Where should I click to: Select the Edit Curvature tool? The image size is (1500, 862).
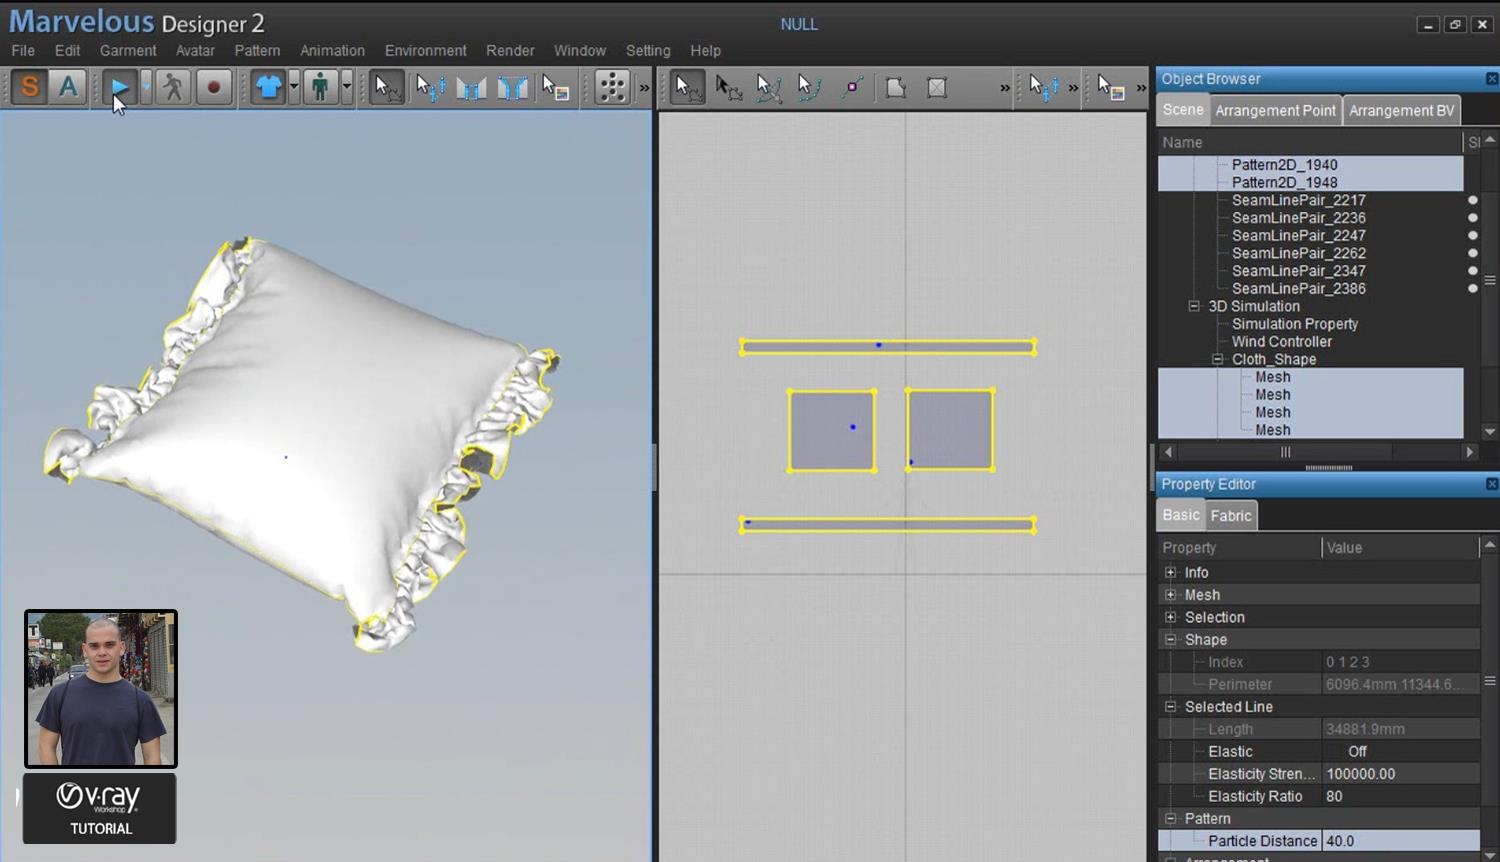click(x=768, y=88)
